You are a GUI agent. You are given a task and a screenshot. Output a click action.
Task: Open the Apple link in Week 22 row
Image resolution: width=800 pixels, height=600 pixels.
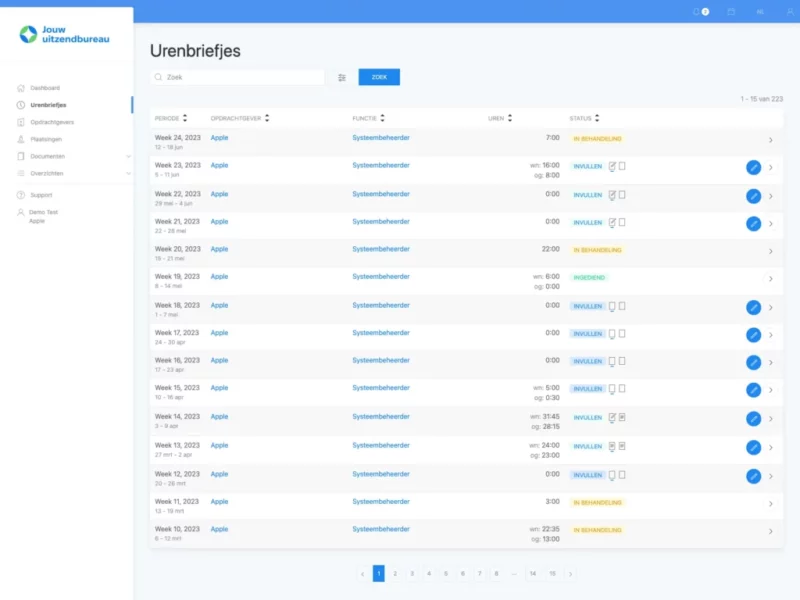(x=219, y=194)
